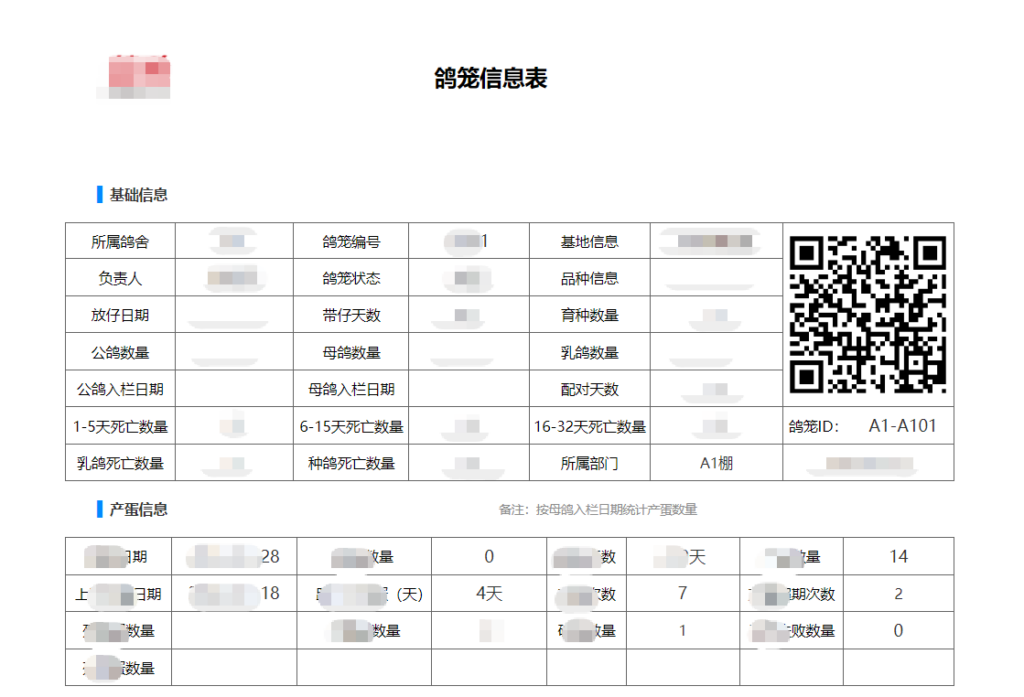Click the empty 母鸽入栏日期 value cell
1024x697 pixels.
click(x=469, y=389)
